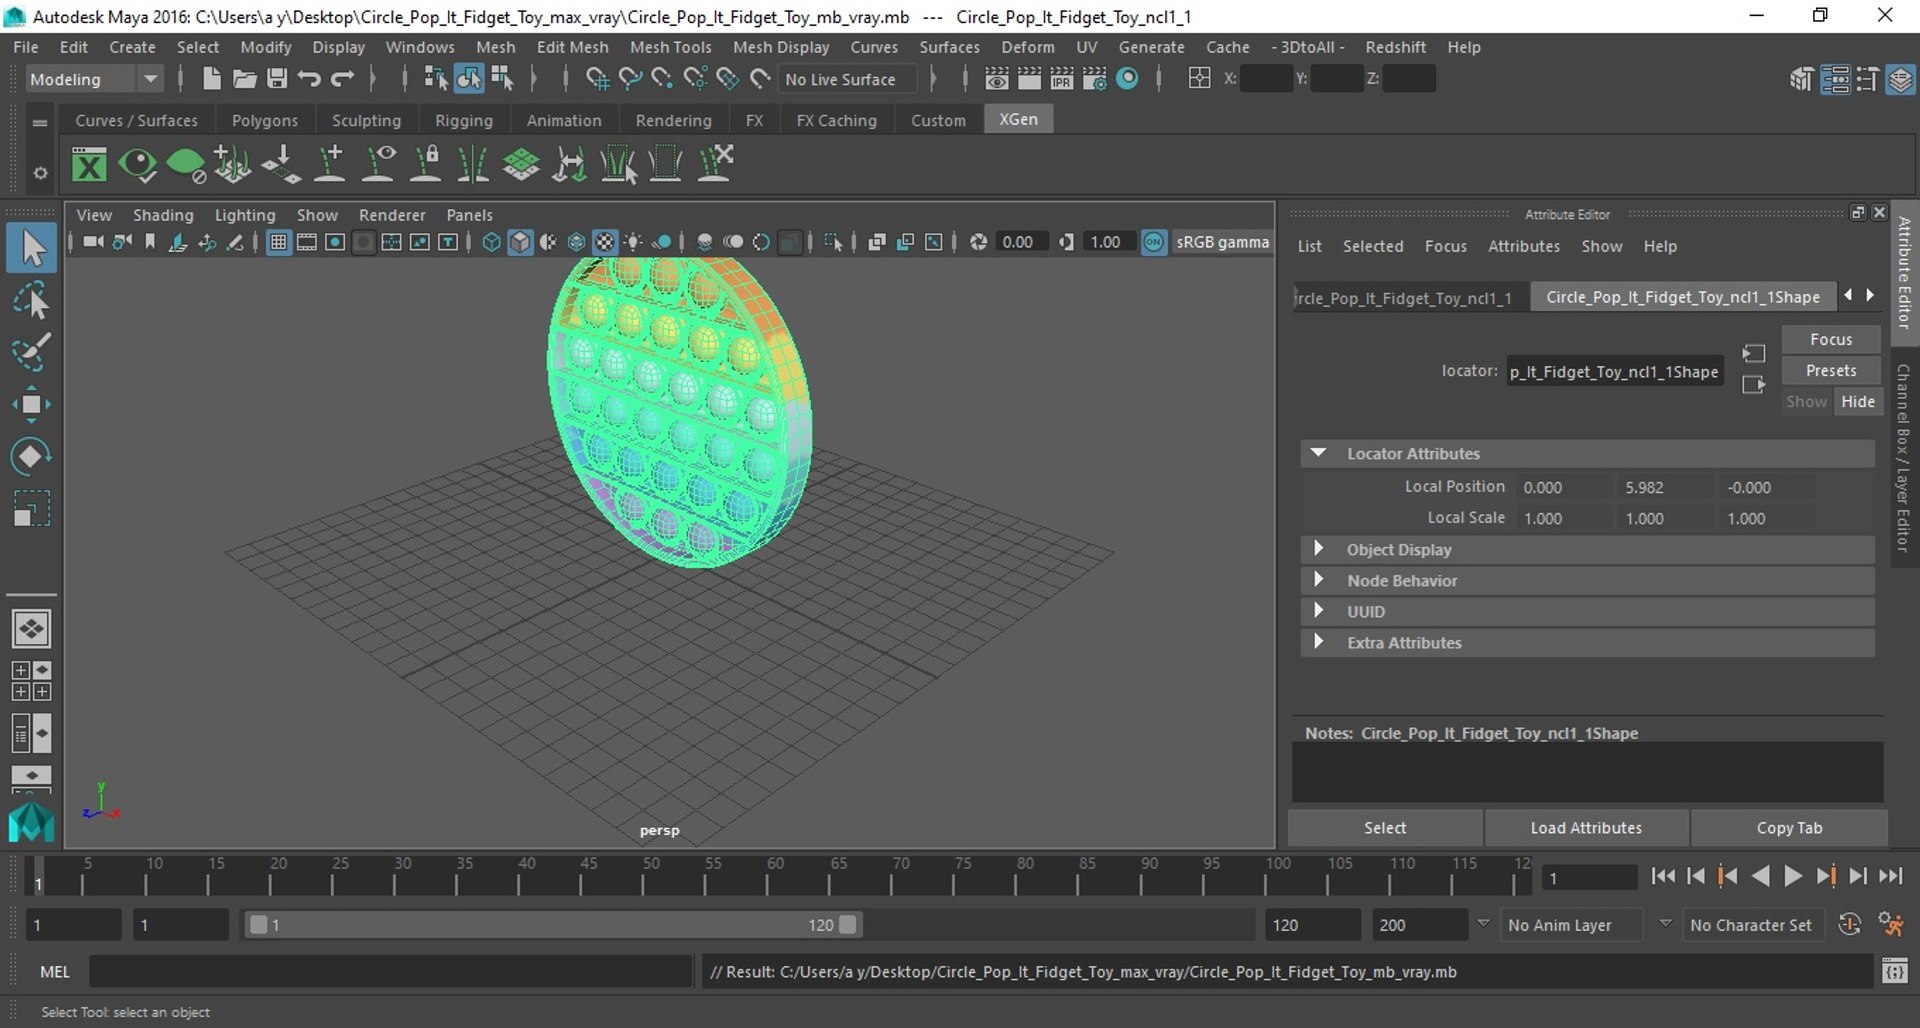The width and height of the screenshot is (1920, 1028).
Task: Click the Focus button
Action: (x=1831, y=339)
